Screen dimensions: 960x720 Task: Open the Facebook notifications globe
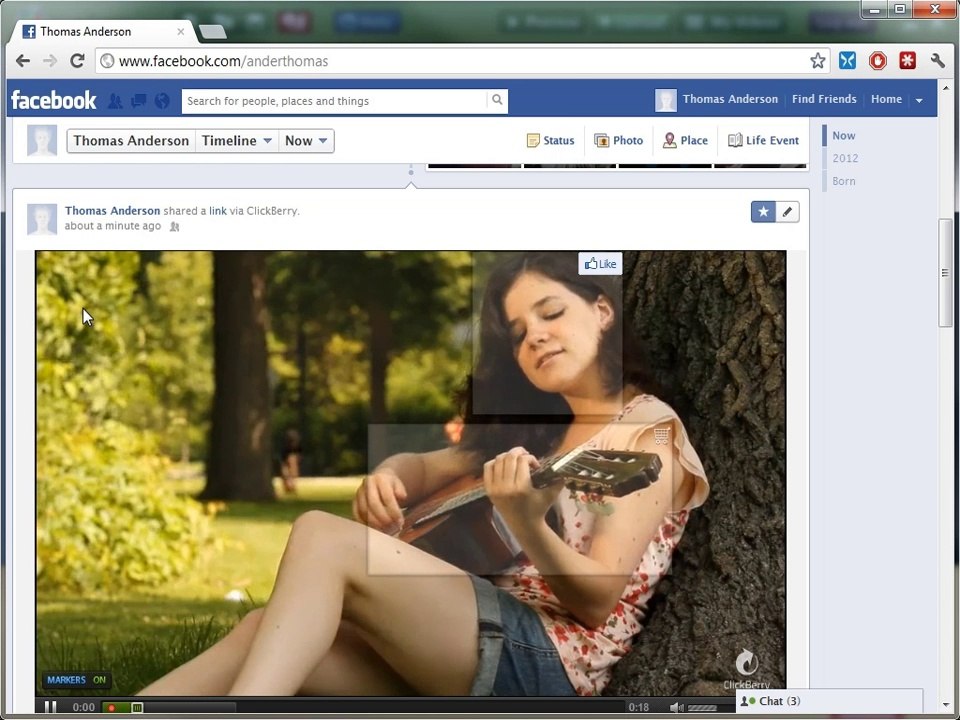click(162, 100)
